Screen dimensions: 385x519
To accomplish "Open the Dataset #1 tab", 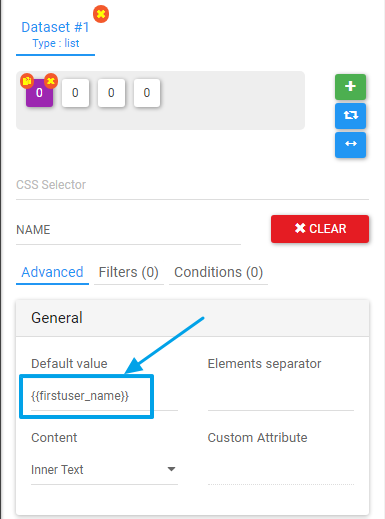I will pyautogui.click(x=55, y=35).
